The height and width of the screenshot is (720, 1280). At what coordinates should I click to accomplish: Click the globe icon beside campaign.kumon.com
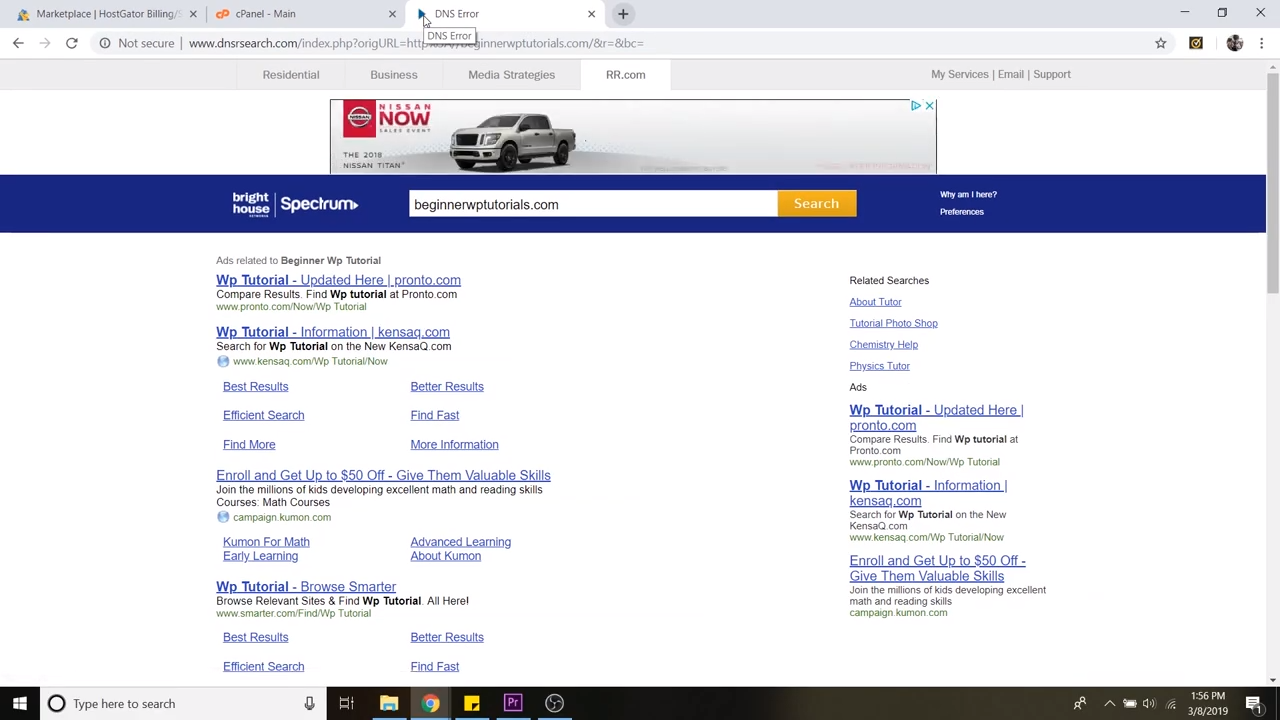(x=223, y=517)
